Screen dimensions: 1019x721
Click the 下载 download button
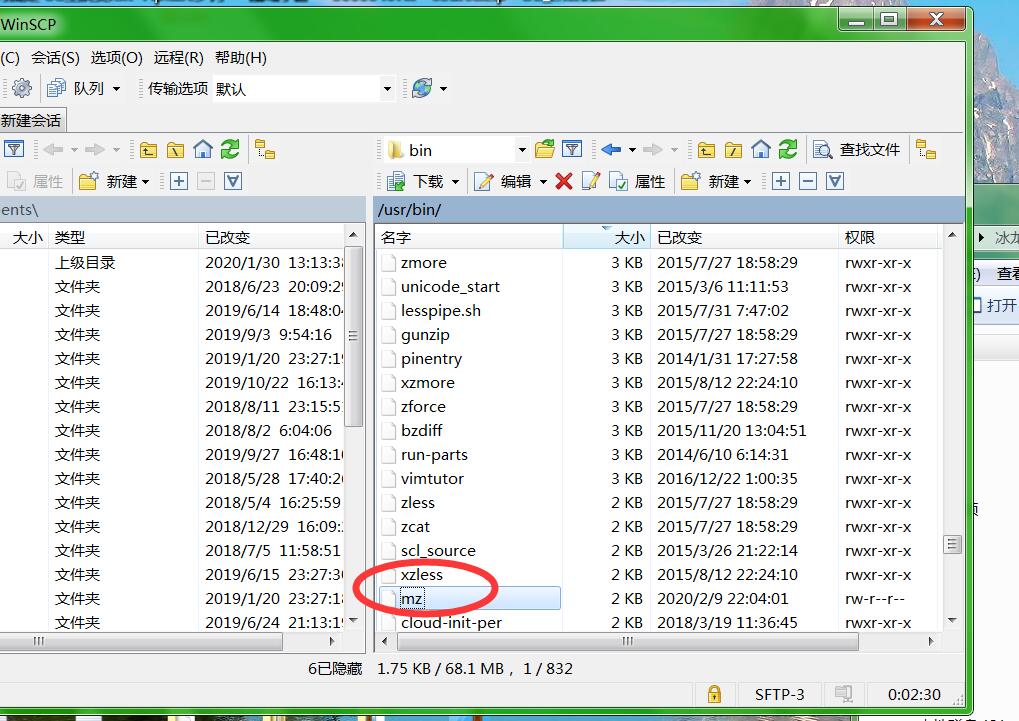point(420,181)
